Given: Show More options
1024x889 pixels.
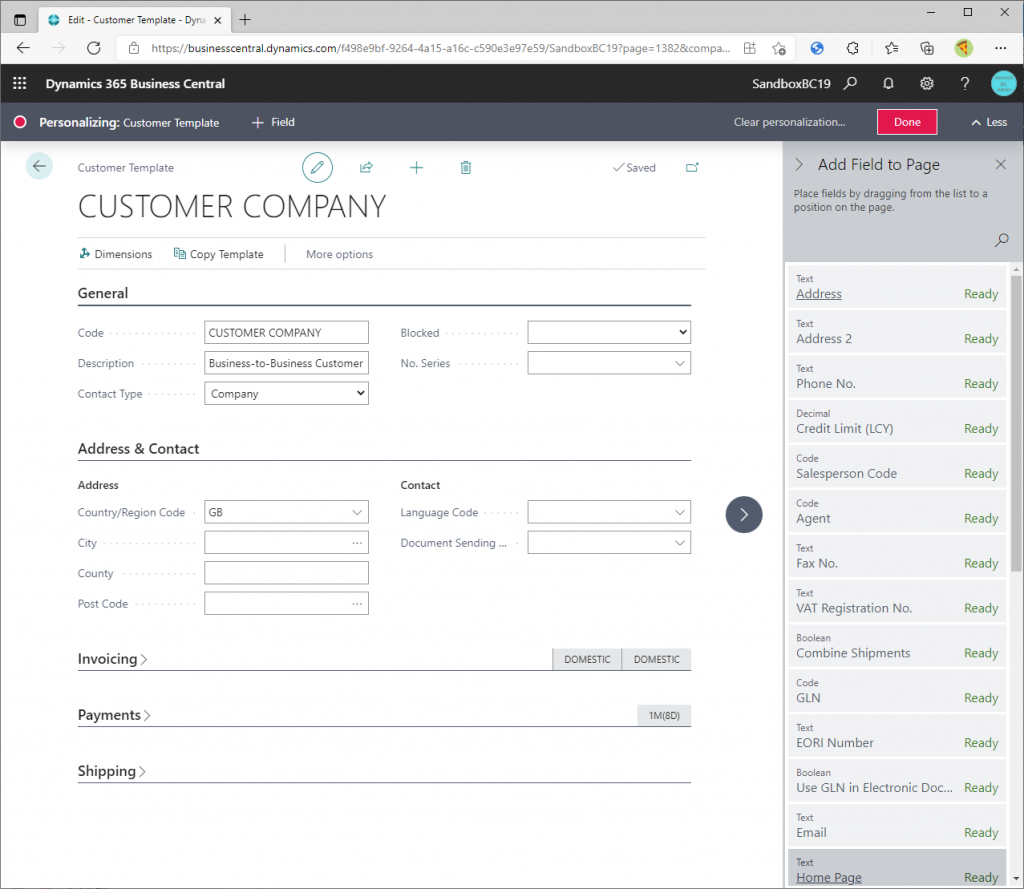Looking at the screenshot, I should click(340, 254).
